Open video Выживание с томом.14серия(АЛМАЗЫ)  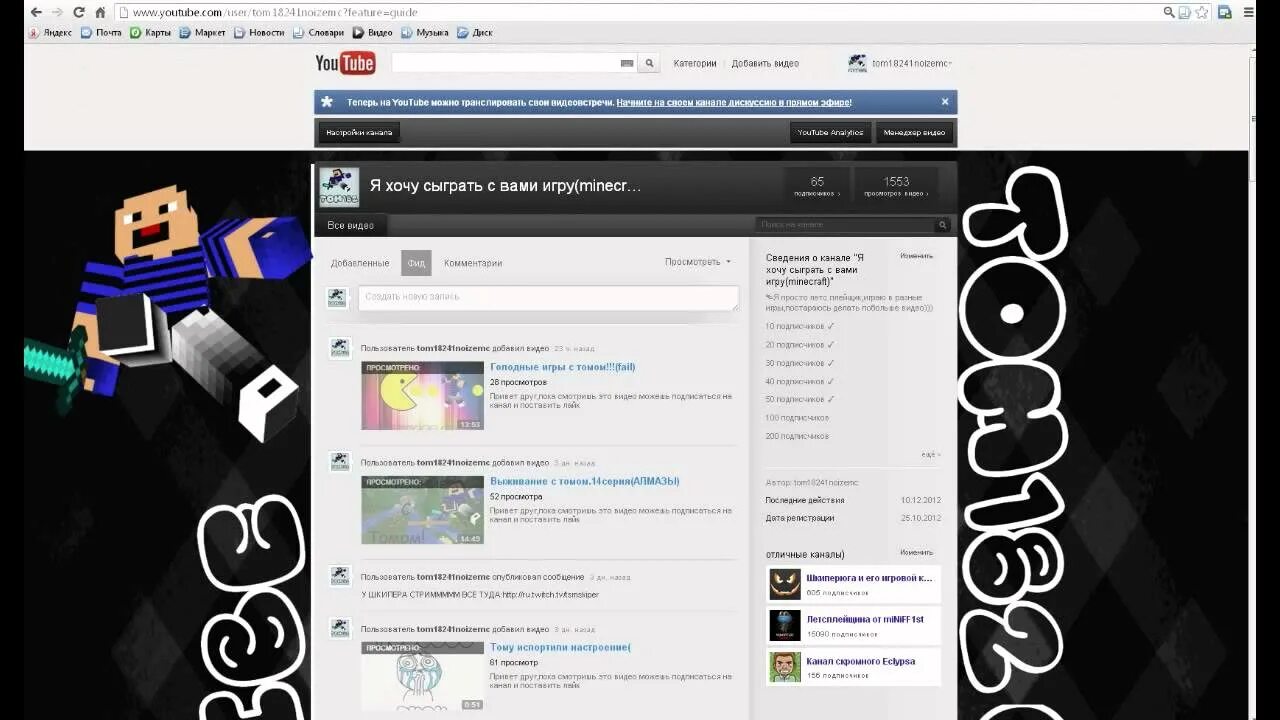coord(585,481)
